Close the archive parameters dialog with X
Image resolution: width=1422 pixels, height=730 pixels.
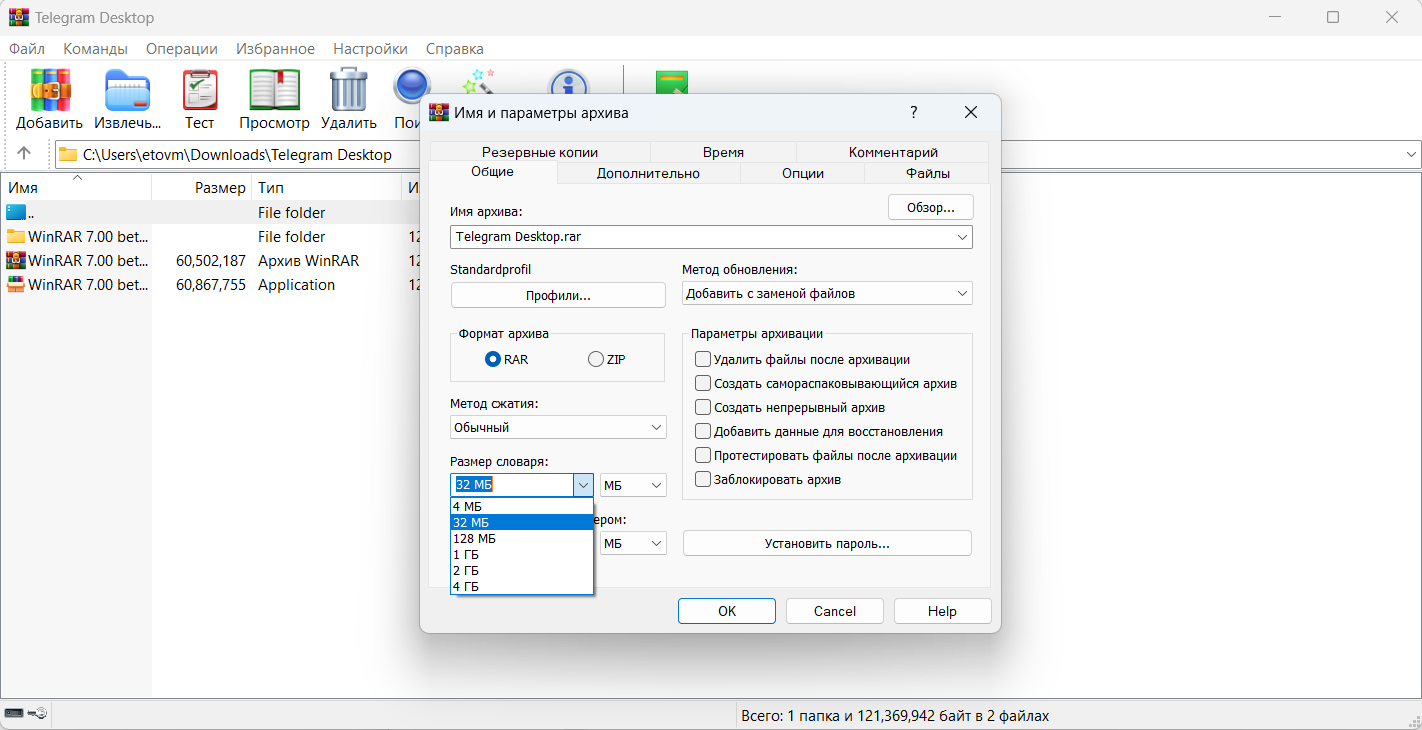(971, 112)
